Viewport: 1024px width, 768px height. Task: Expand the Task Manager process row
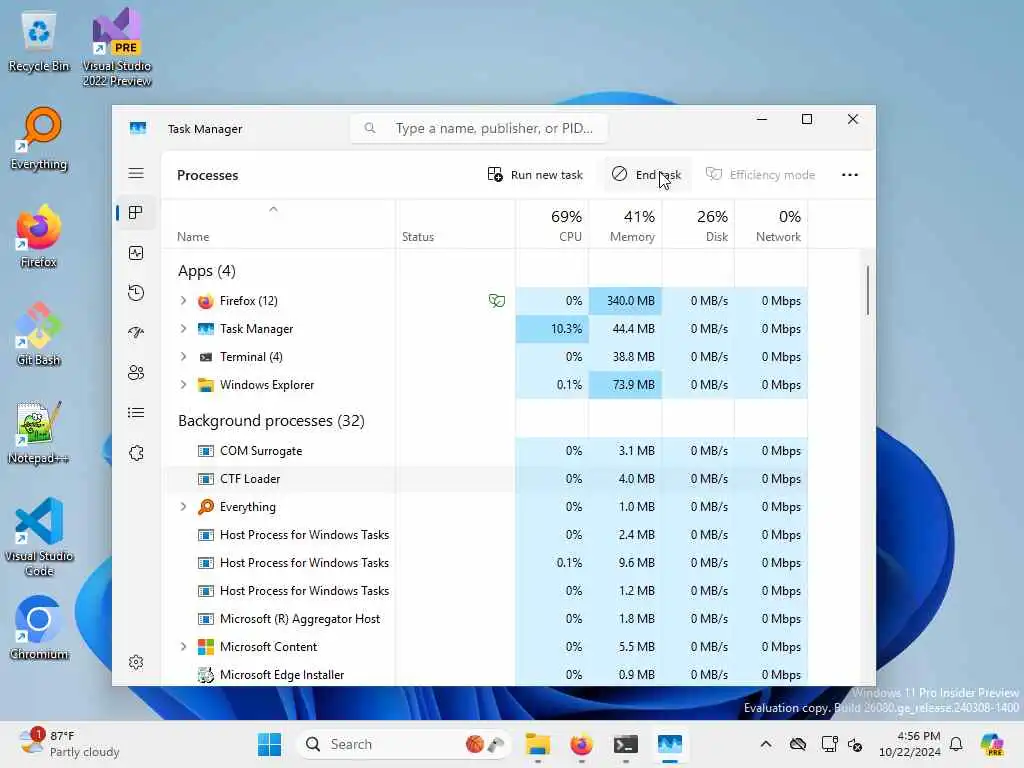click(184, 328)
